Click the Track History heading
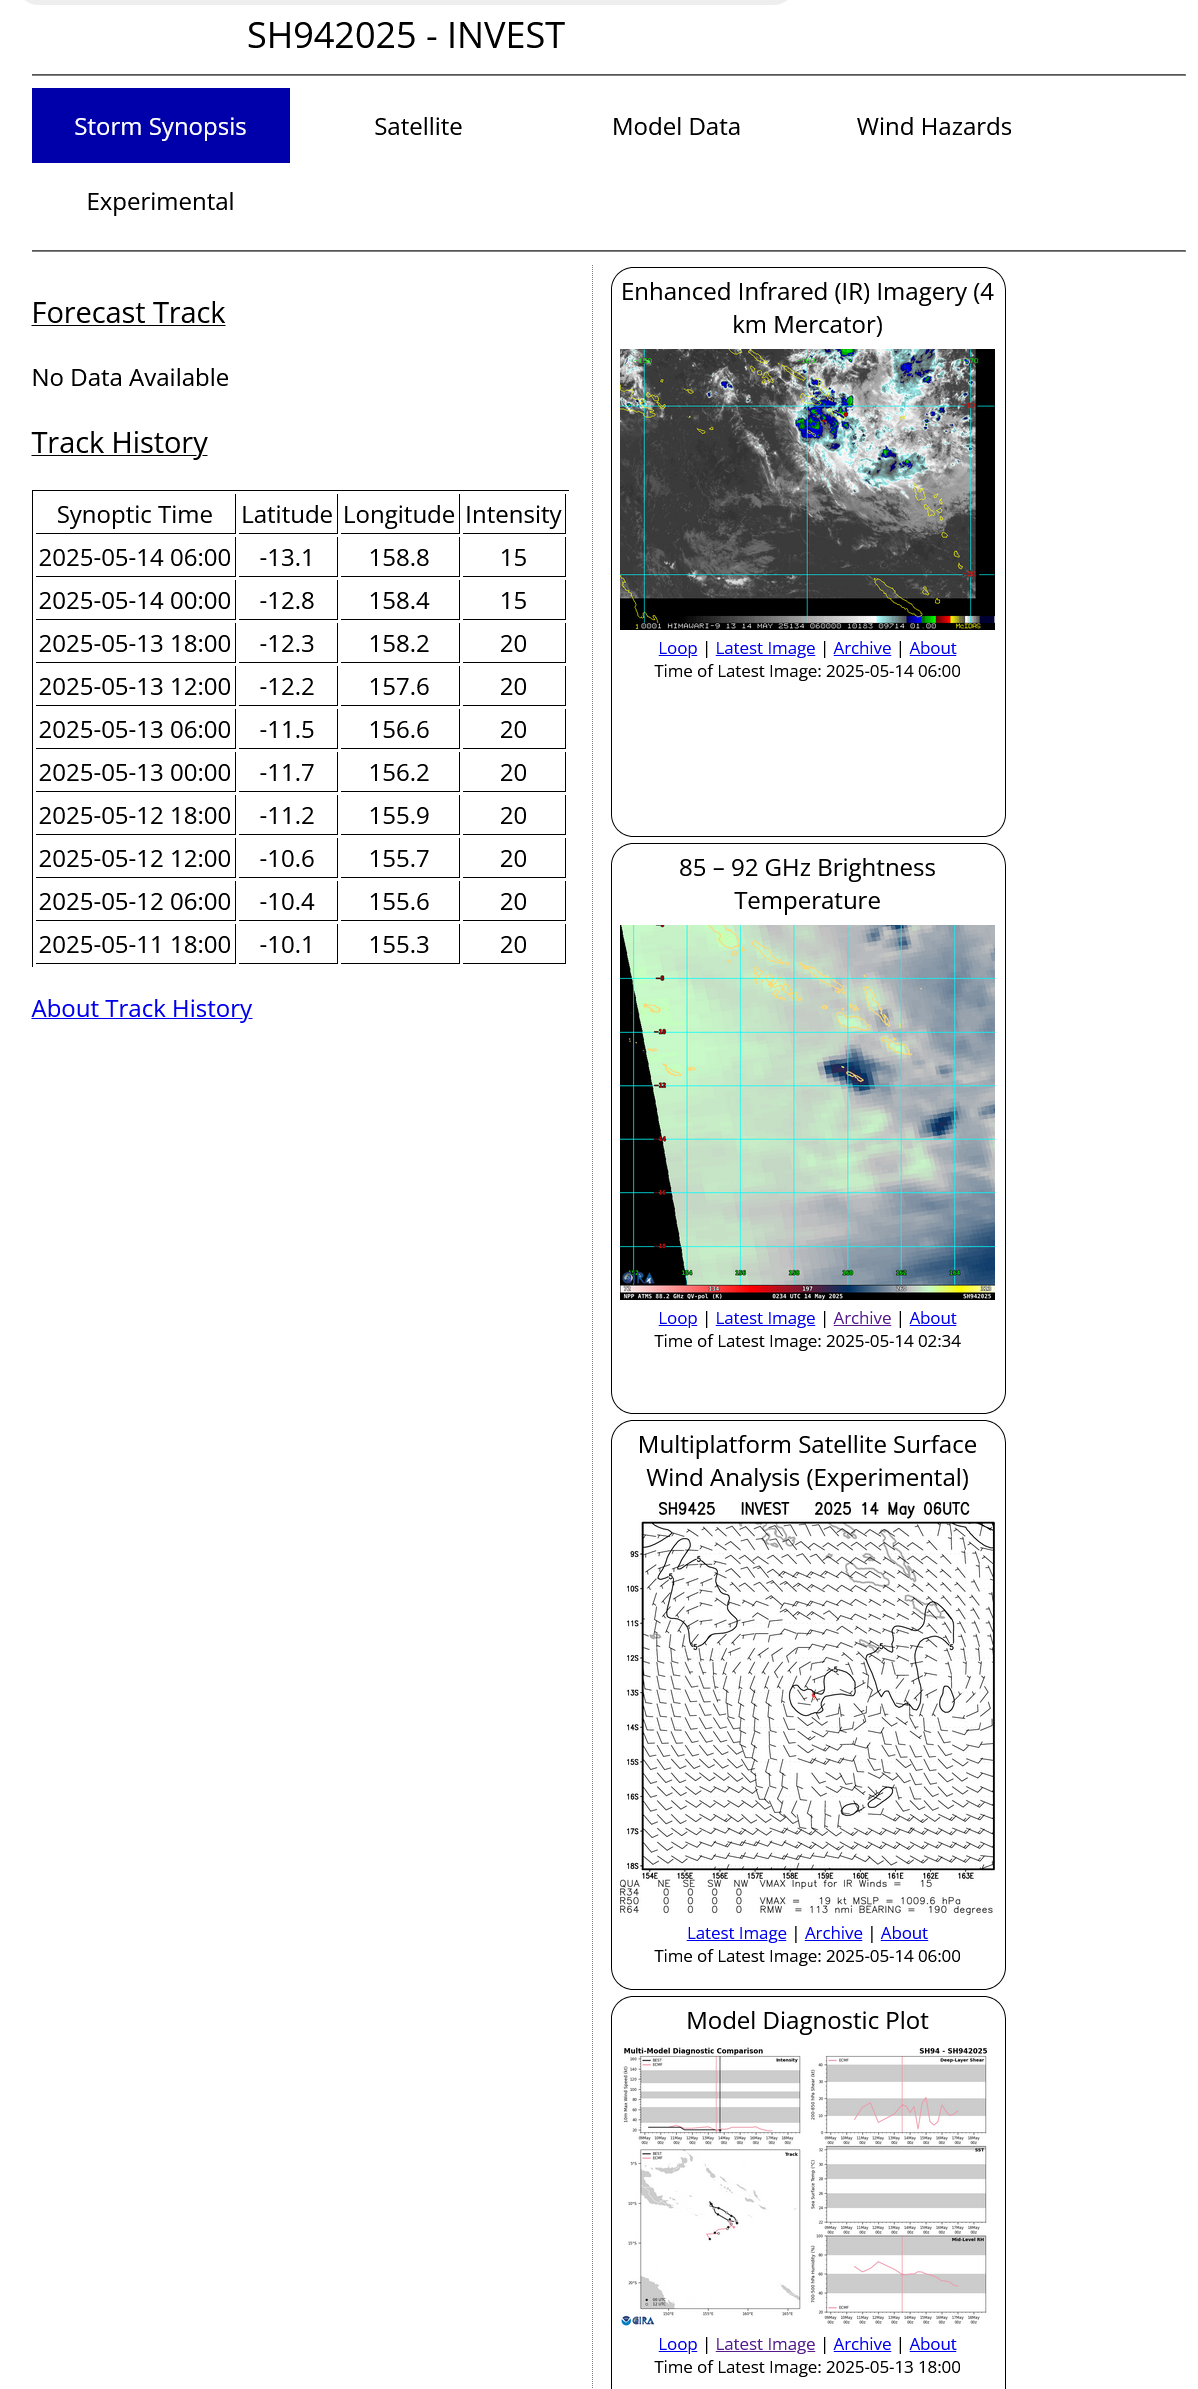 coord(120,443)
